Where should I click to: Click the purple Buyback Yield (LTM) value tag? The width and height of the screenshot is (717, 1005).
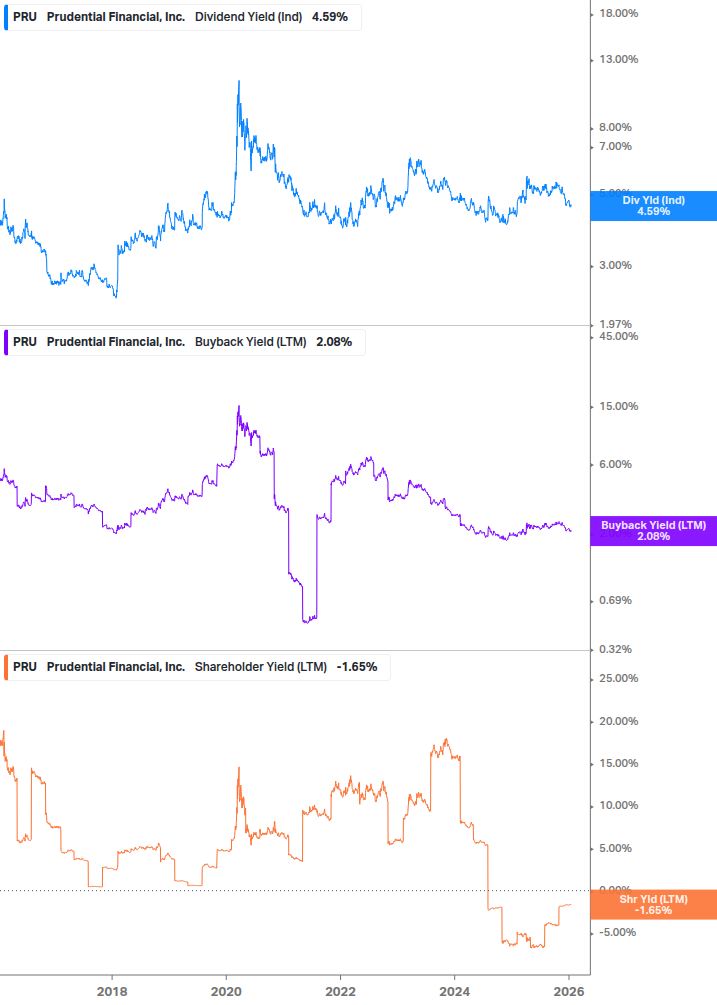[x=653, y=531]
